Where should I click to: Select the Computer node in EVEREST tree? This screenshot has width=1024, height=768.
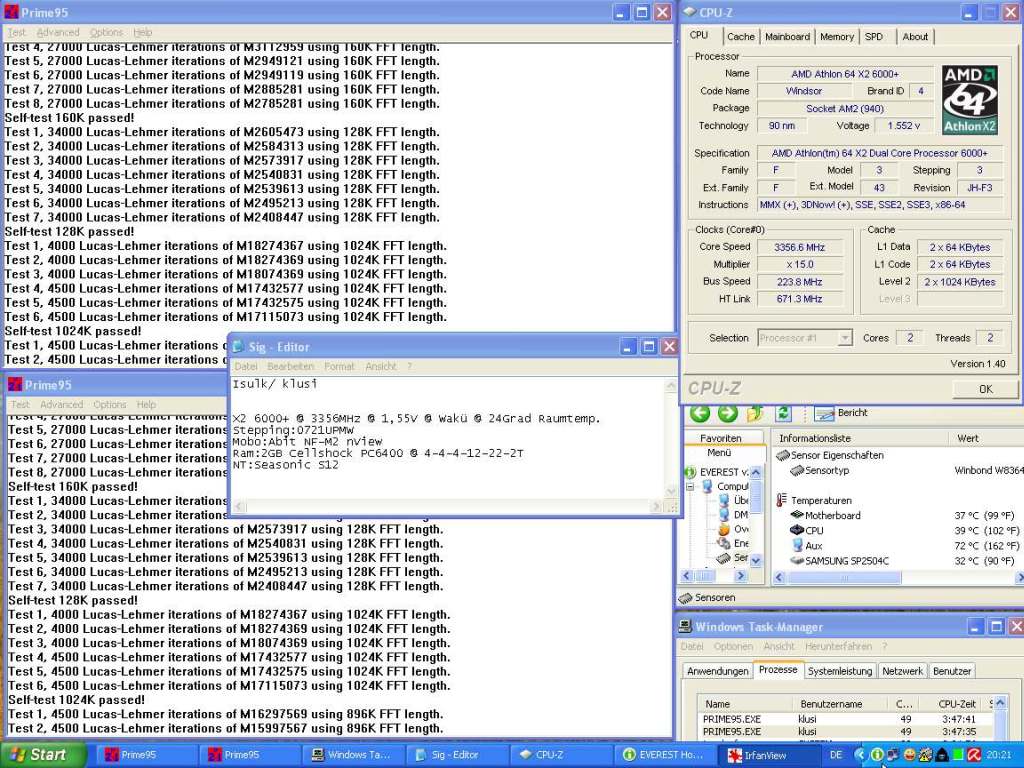pyautogui.click(x=726, y=487)
